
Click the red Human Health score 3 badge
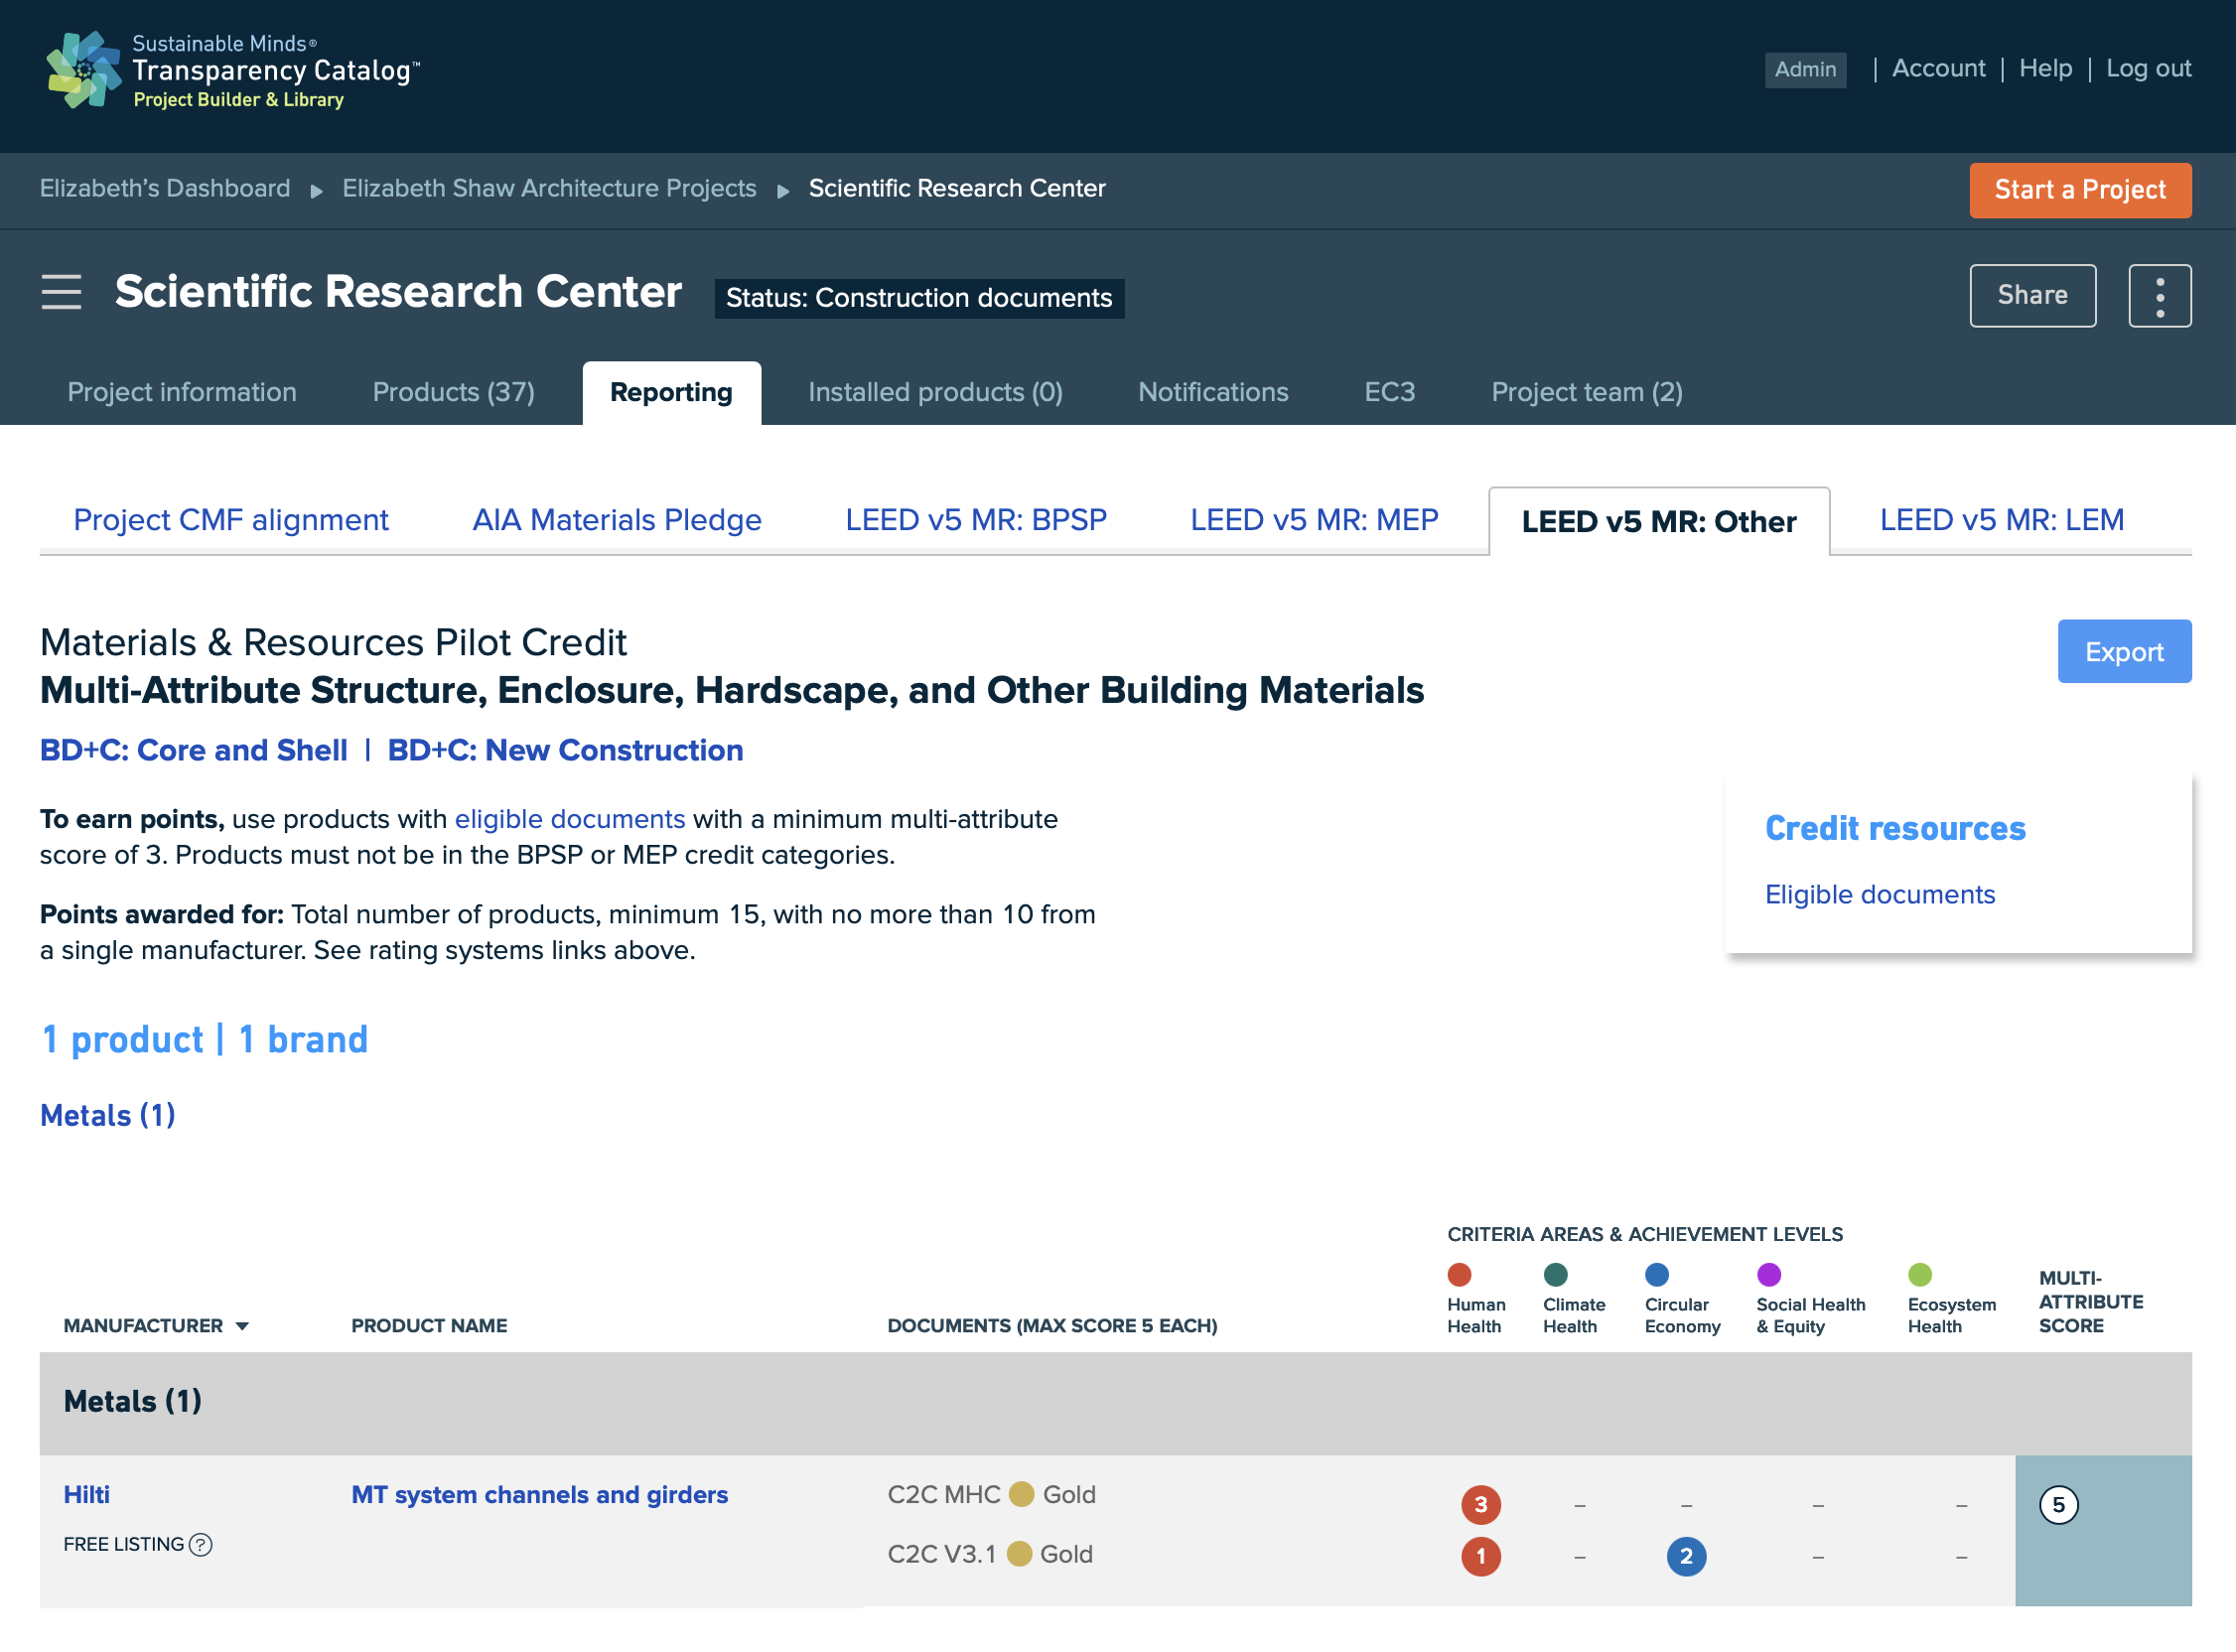(1480, 1504)
